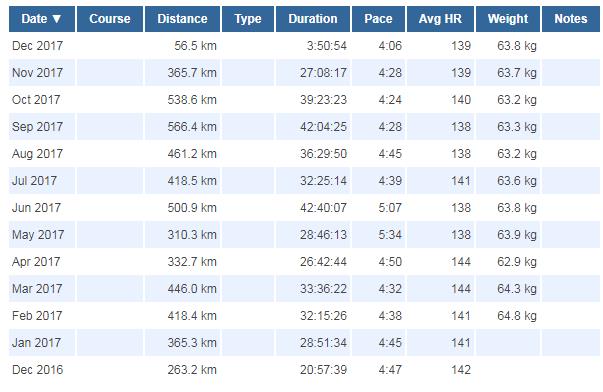The height and width of the screenshot is (392, 603).
Task: Select the Dec 2016 row date
Action: point(37,370)
